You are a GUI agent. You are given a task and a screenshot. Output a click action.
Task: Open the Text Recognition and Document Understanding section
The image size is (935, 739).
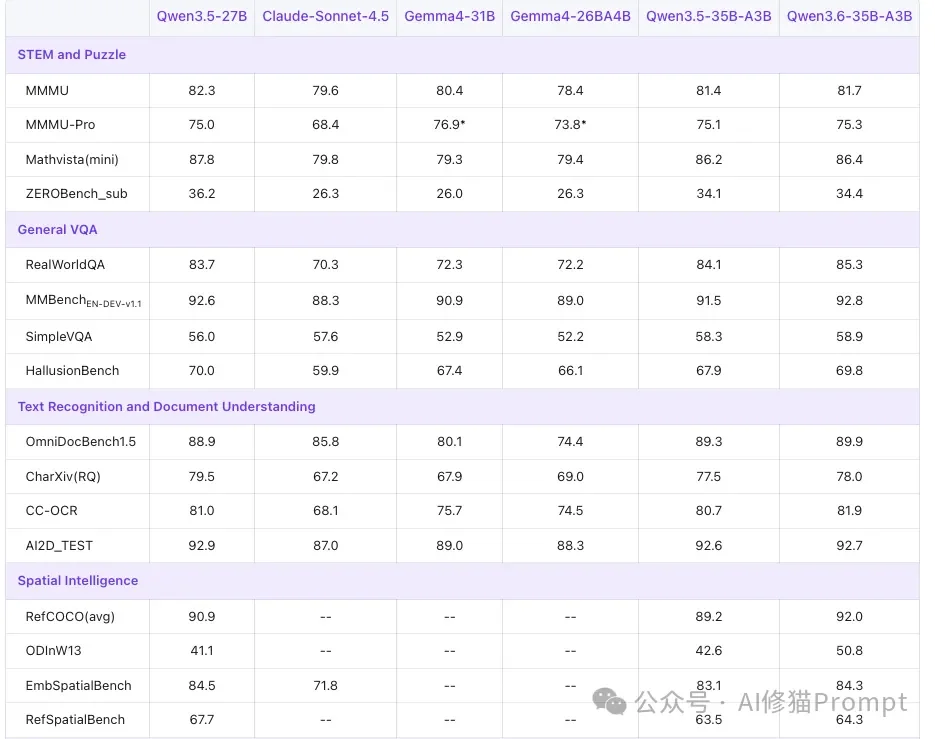pos(166,406)
